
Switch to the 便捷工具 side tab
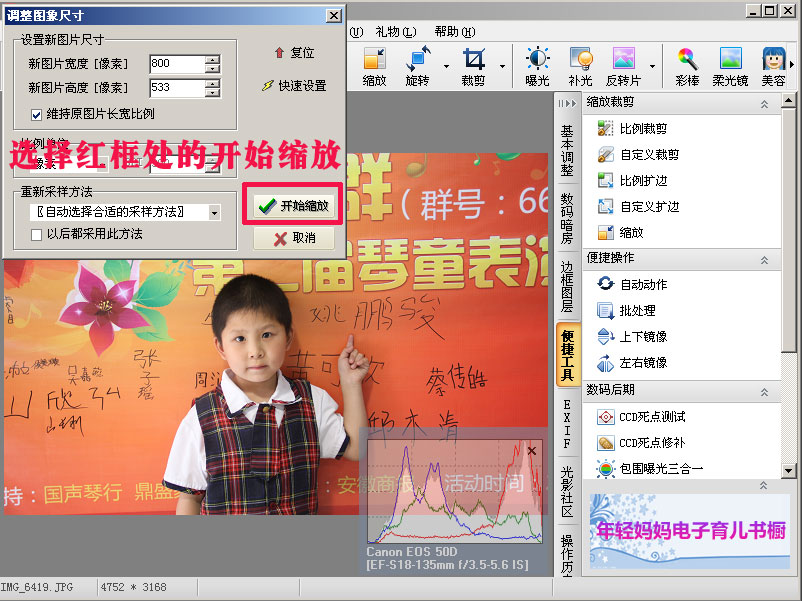pyautogui.click(x=567, y=354)
